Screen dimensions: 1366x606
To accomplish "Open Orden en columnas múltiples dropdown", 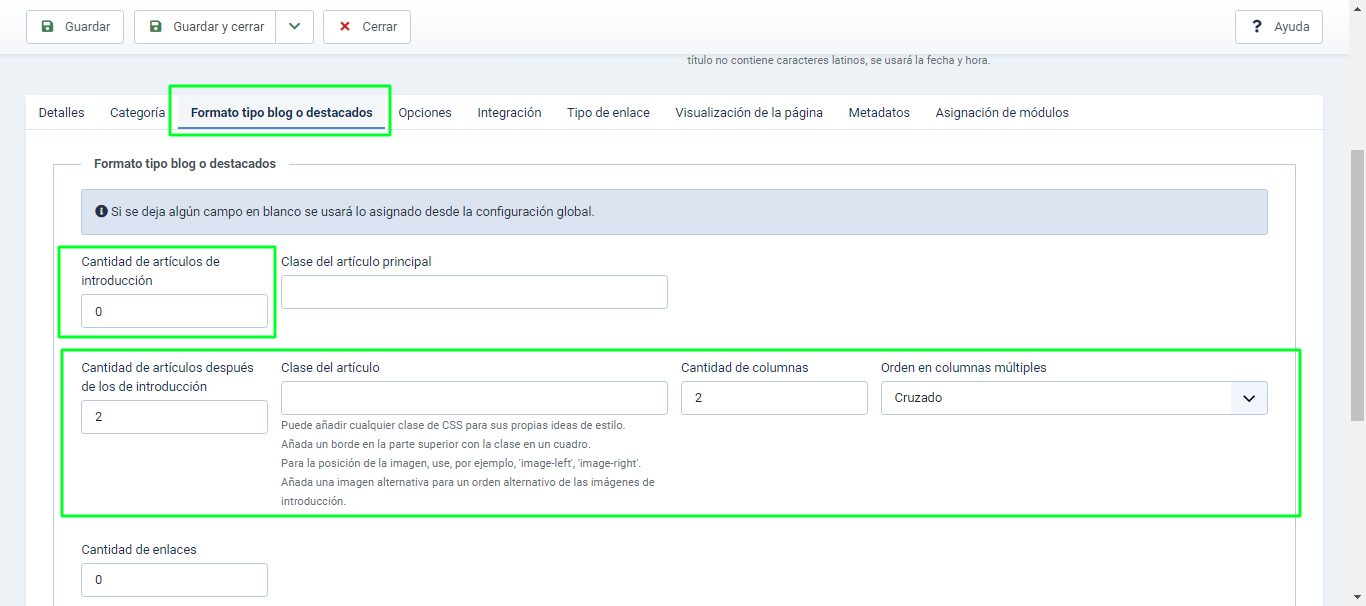I will [1074, 398].
